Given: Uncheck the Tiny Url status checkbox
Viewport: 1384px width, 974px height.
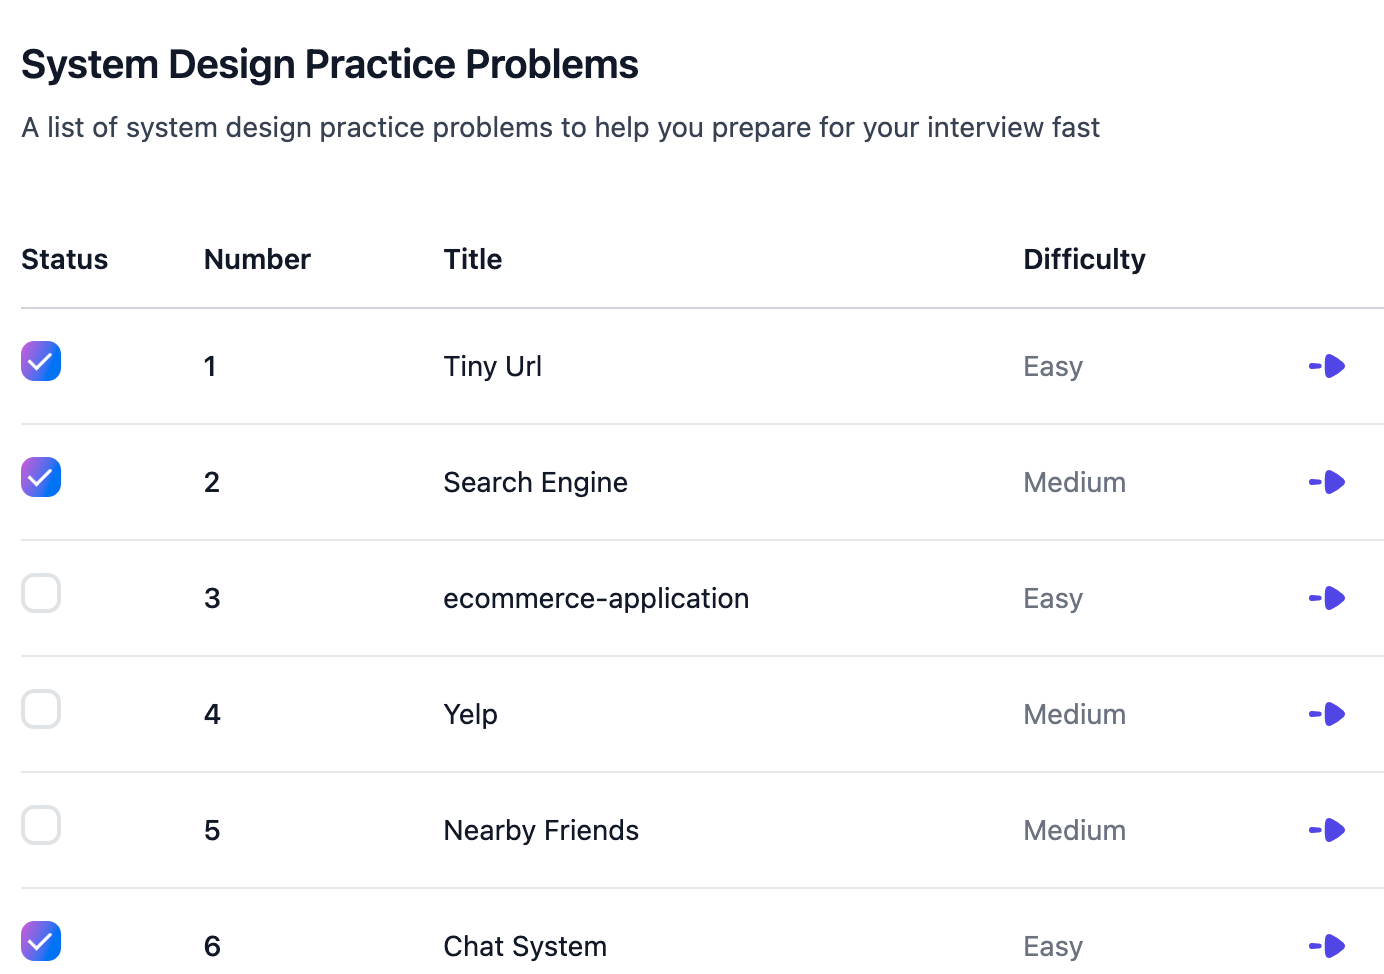Looking at the screenshot, I should click(x=41, y=361).
